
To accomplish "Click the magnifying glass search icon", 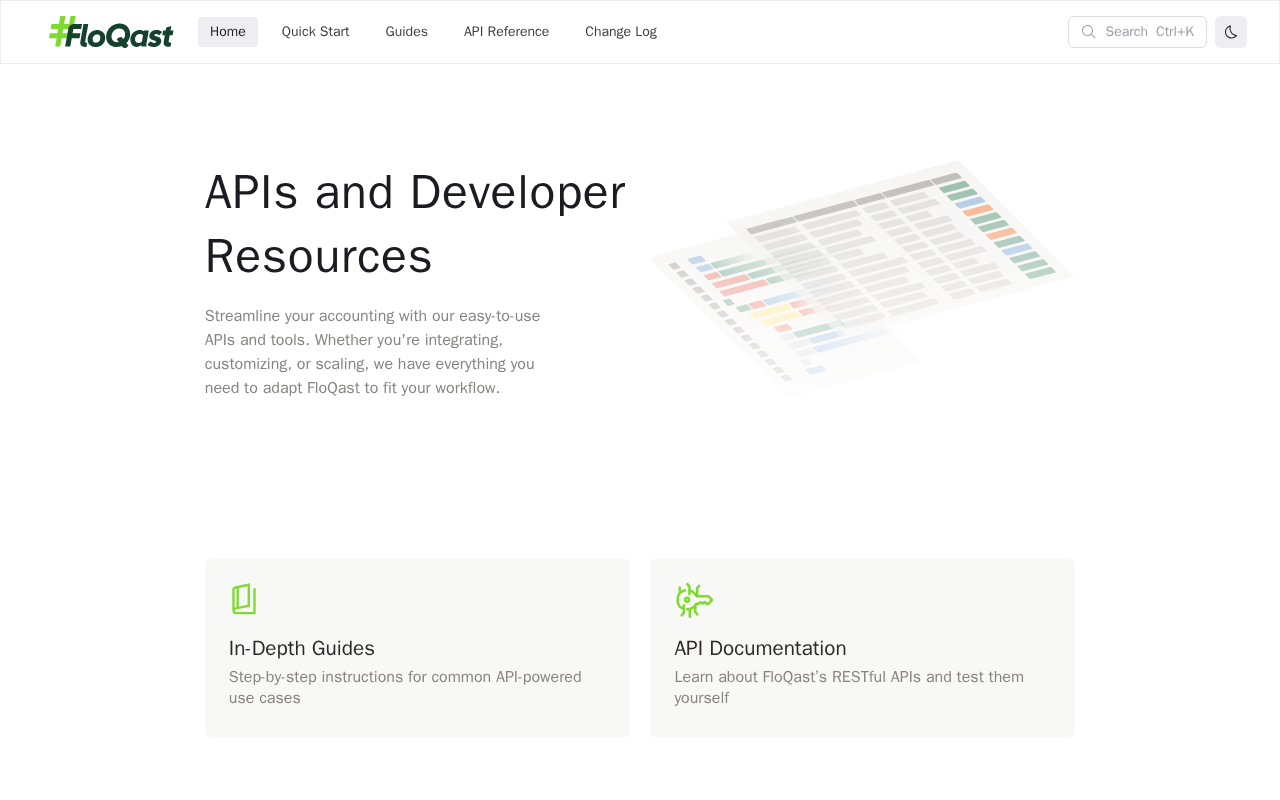I will 1088,32.
